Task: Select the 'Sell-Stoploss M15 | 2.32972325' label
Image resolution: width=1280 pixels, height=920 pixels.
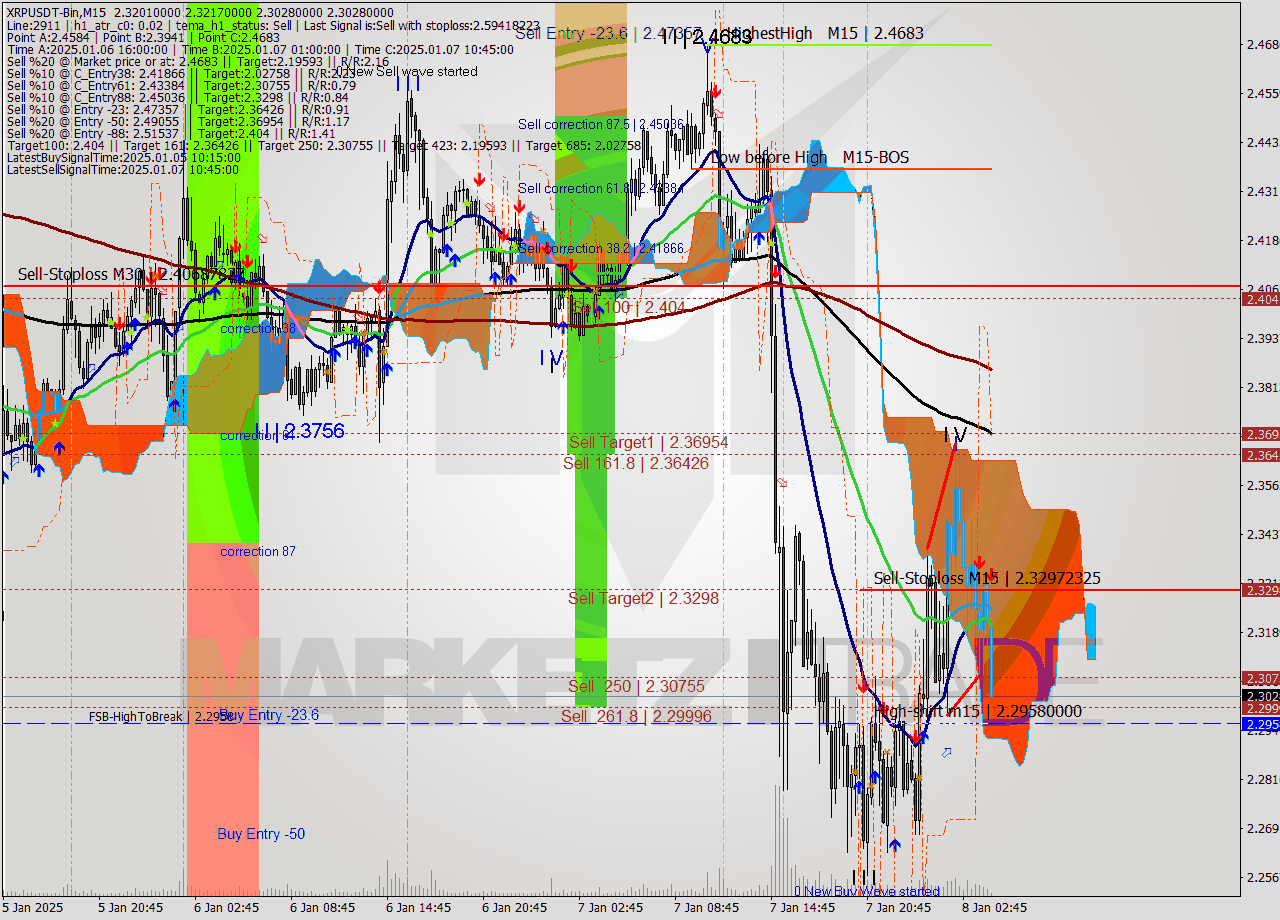Action: pyautogui.click(x=987, y=578)
